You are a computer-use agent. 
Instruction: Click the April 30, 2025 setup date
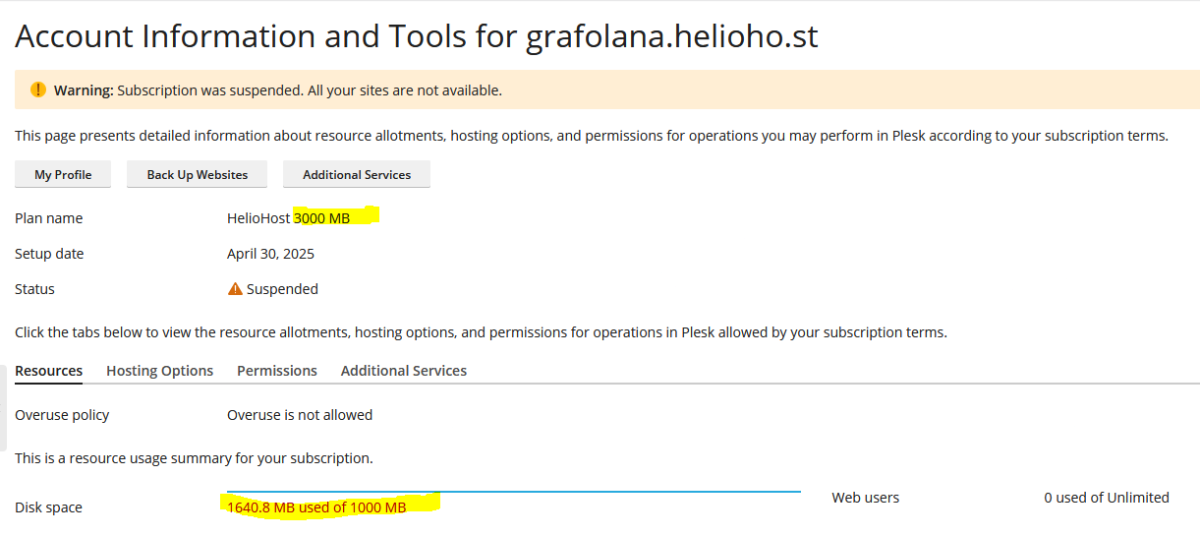pyautogui.click(x=271, y=254)
